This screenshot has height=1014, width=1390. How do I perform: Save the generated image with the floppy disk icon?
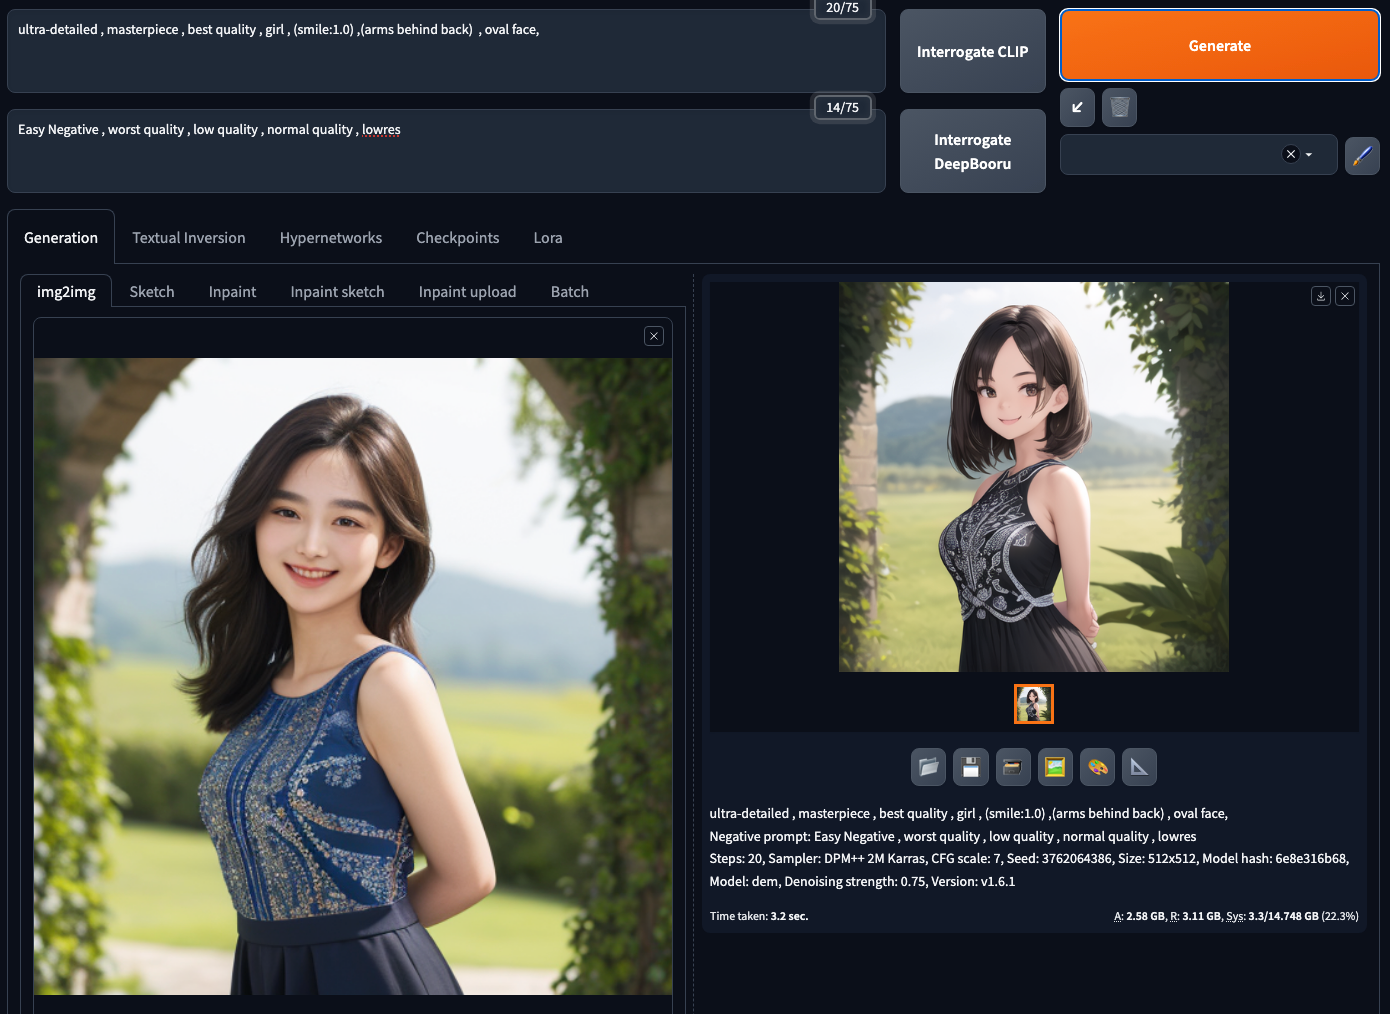(970, 767)
